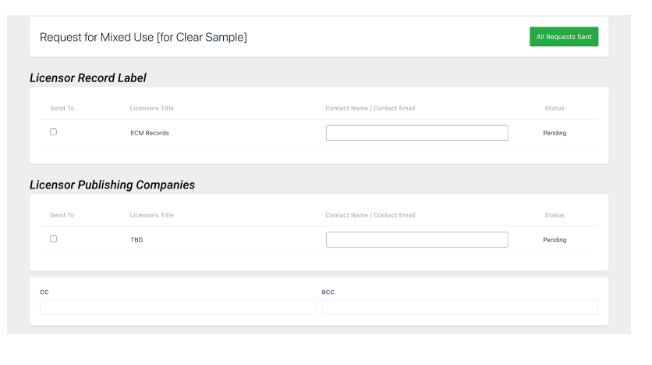Viewport: 652px width, 365px height.
Task: Click the Pending status for ECM Records
Action: 554,133
